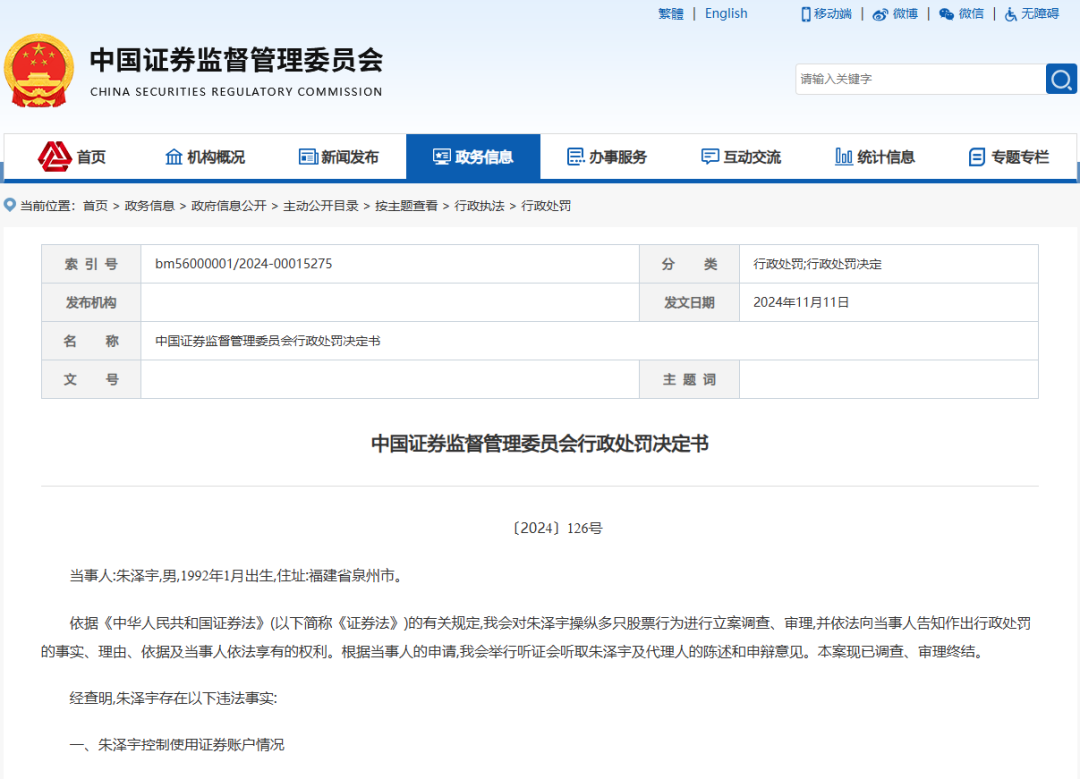The image size is (1080, 779).
Task: Go to 行政执法 breadcrumb link
Action: tap(479, 206)
